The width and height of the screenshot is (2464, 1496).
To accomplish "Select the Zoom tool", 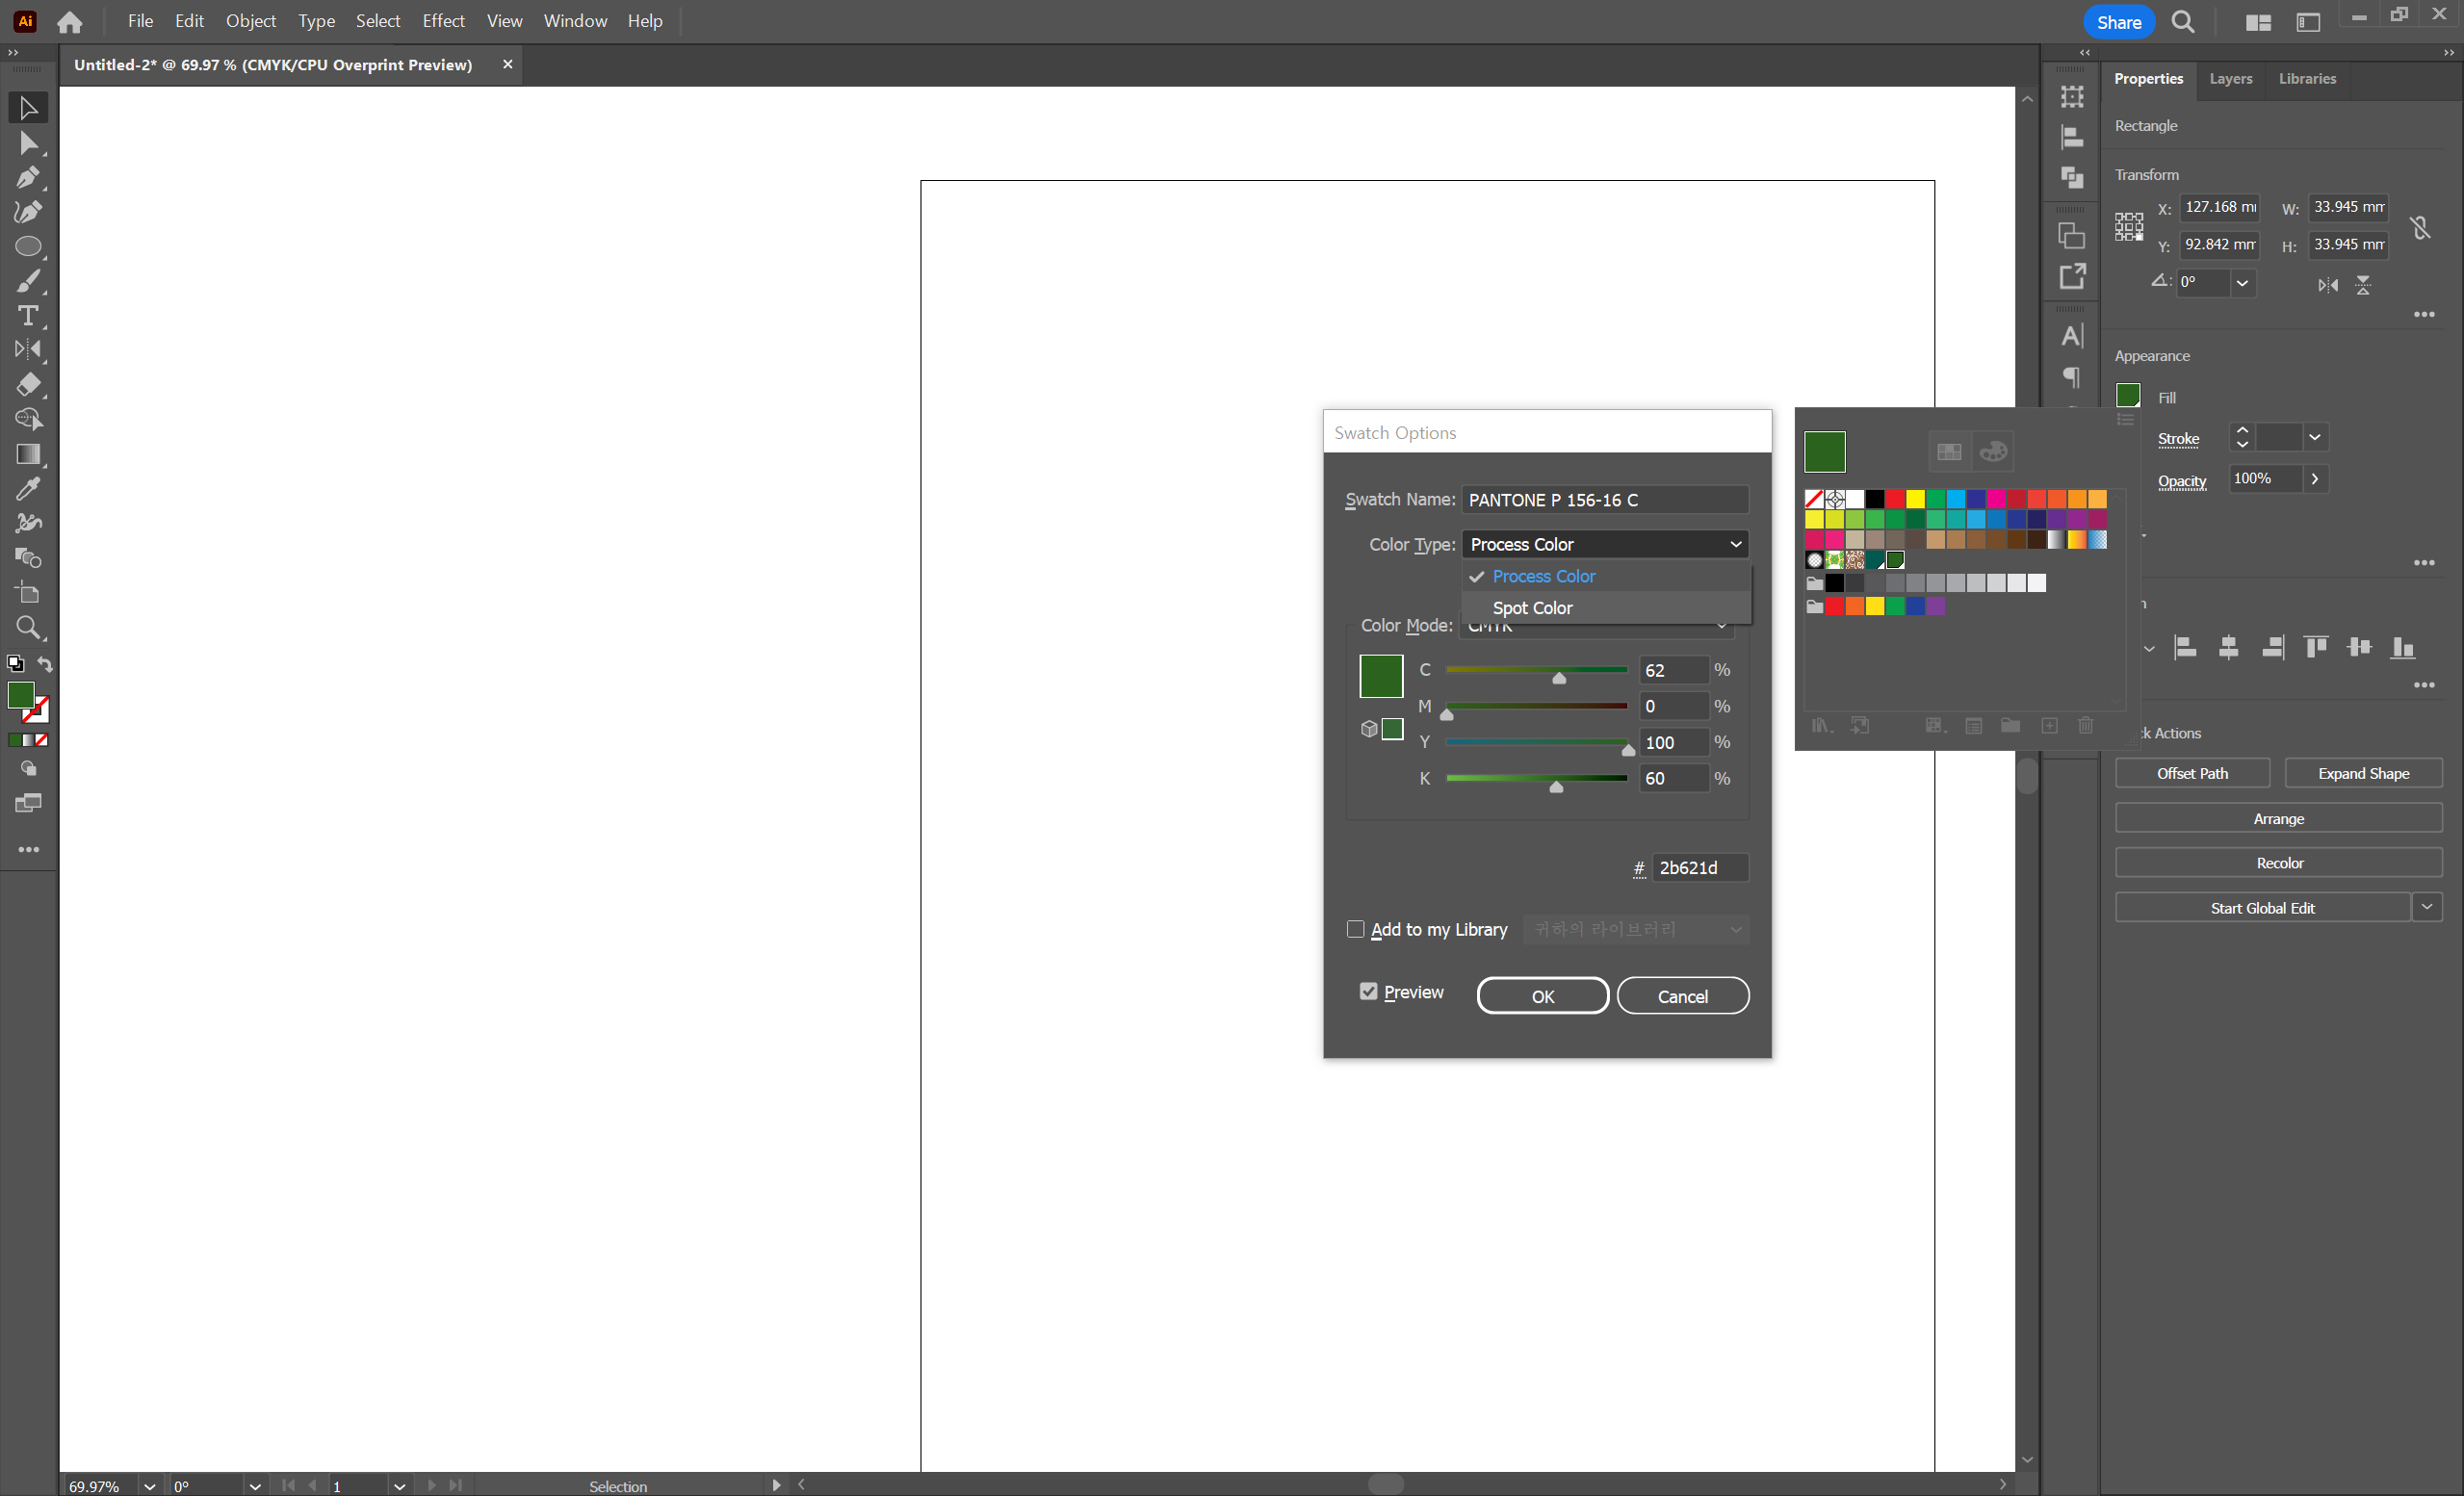I will point(28,628).
